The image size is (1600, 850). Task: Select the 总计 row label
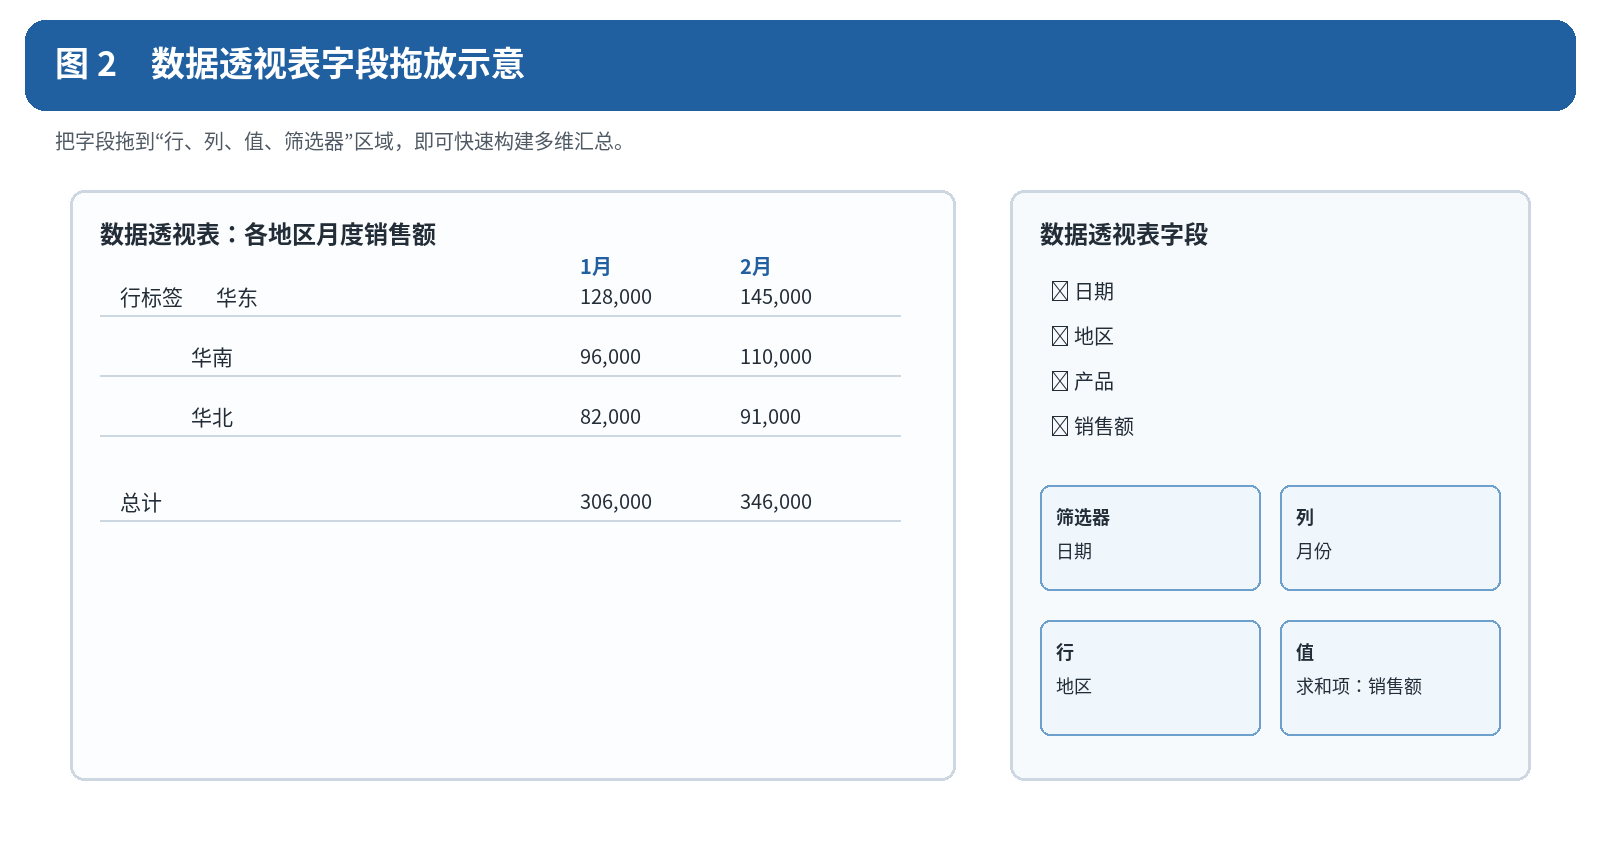click(x=141, y=503)
